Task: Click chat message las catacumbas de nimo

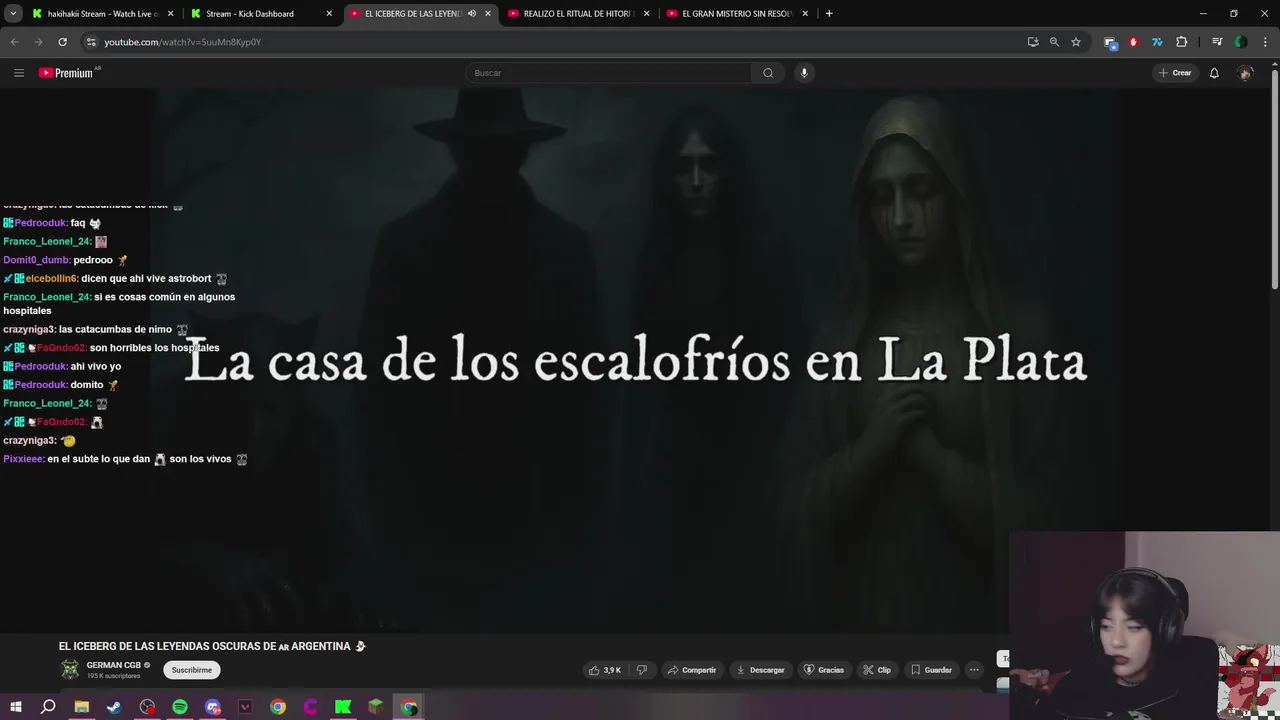Action: (115, 330)
